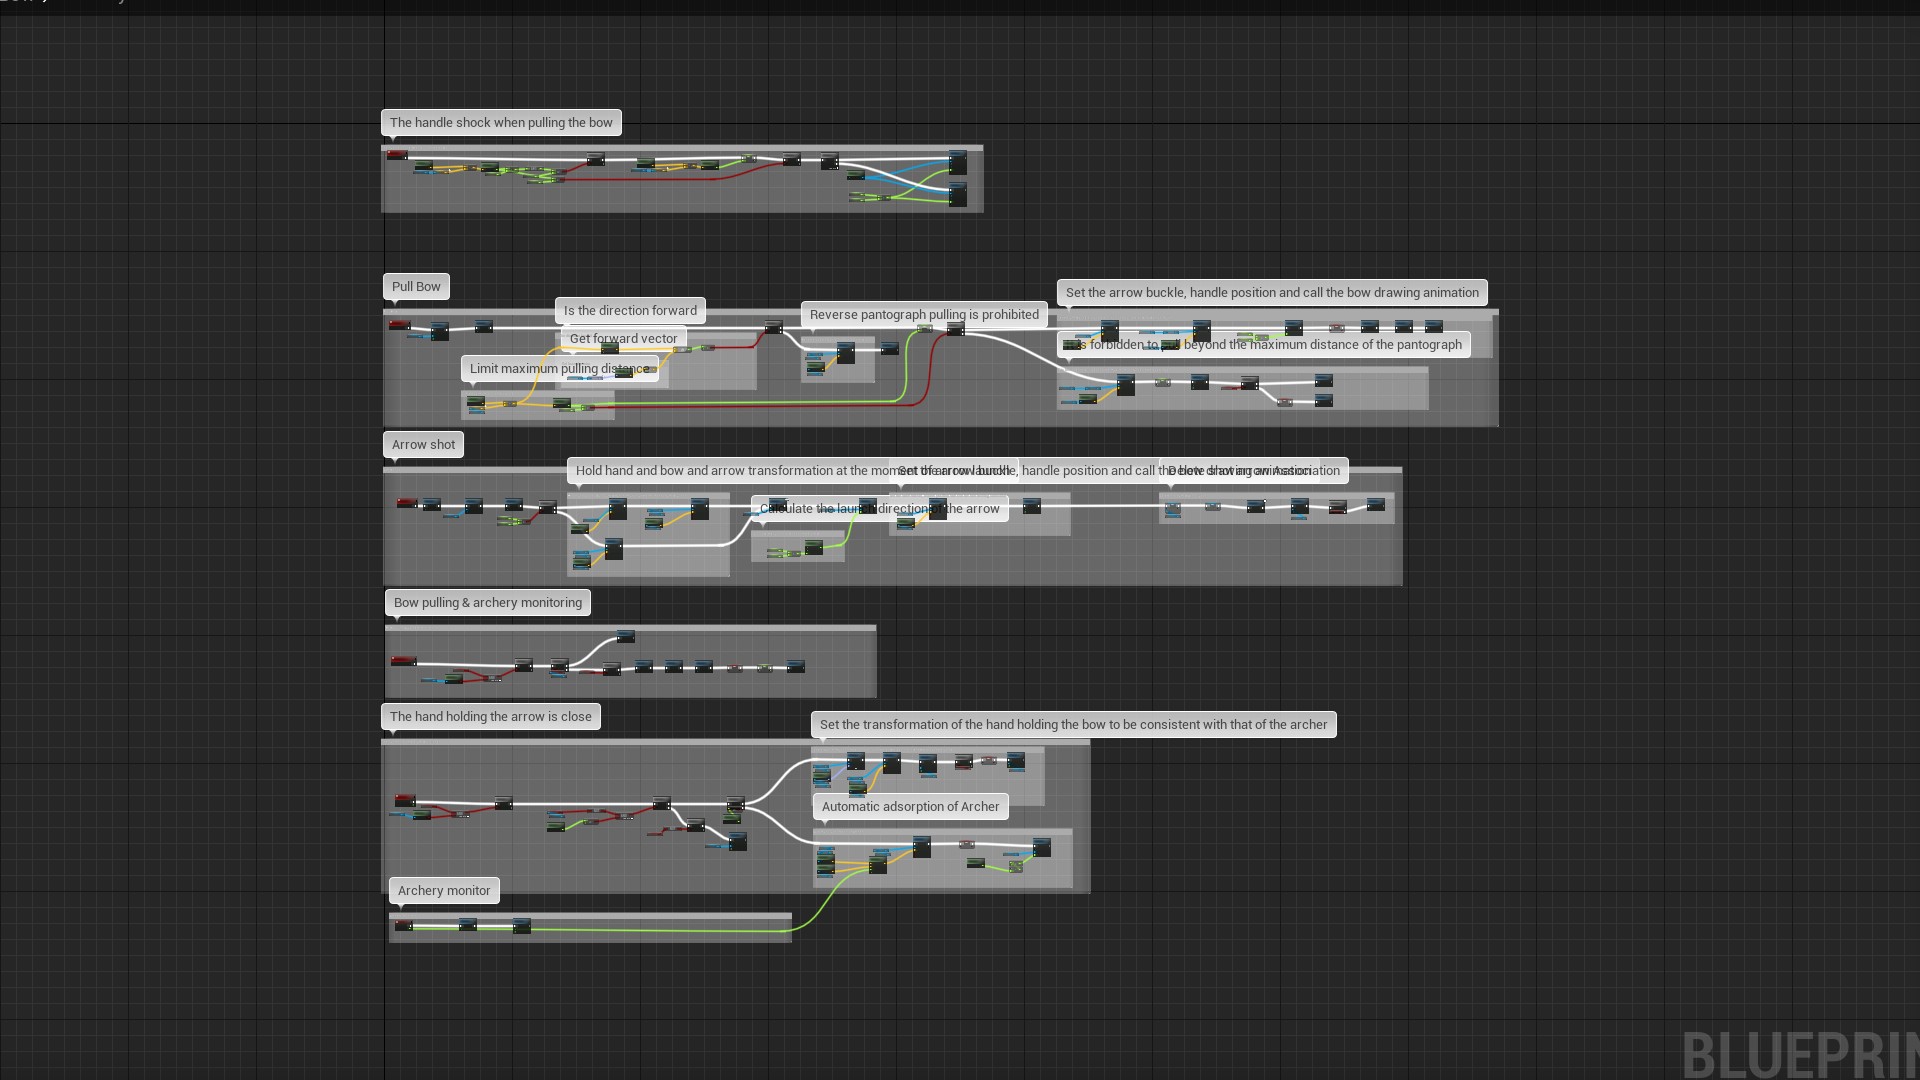The height and width of the screenshot is (1080, 1920).
Task: Select 'The handle shock when pulling the bow' comment
Action: point(501,123)
